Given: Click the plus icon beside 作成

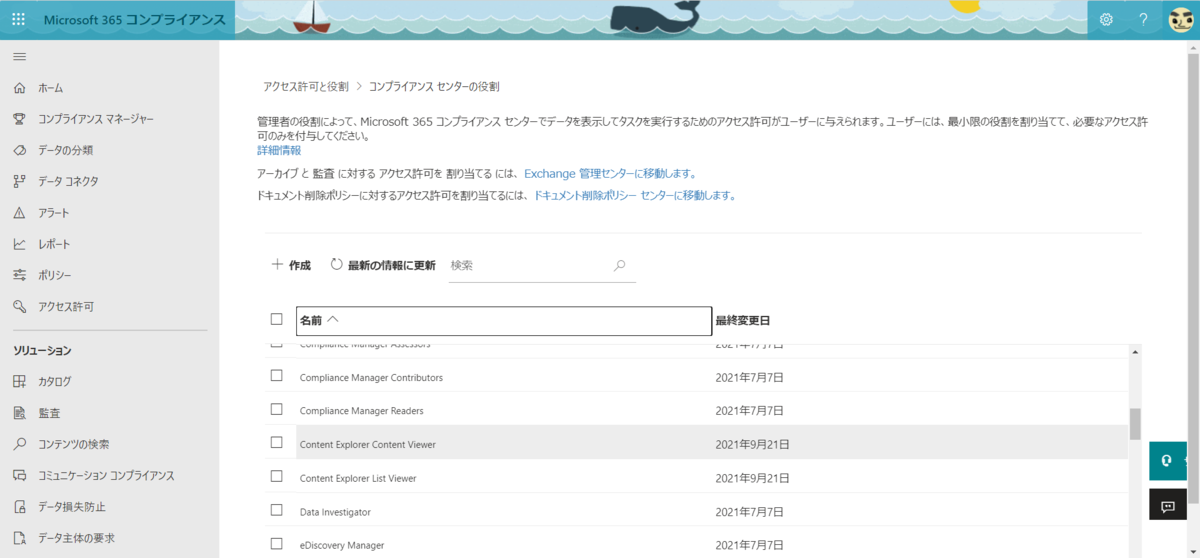Looking at the screenshot, I should tap(278, 265).
